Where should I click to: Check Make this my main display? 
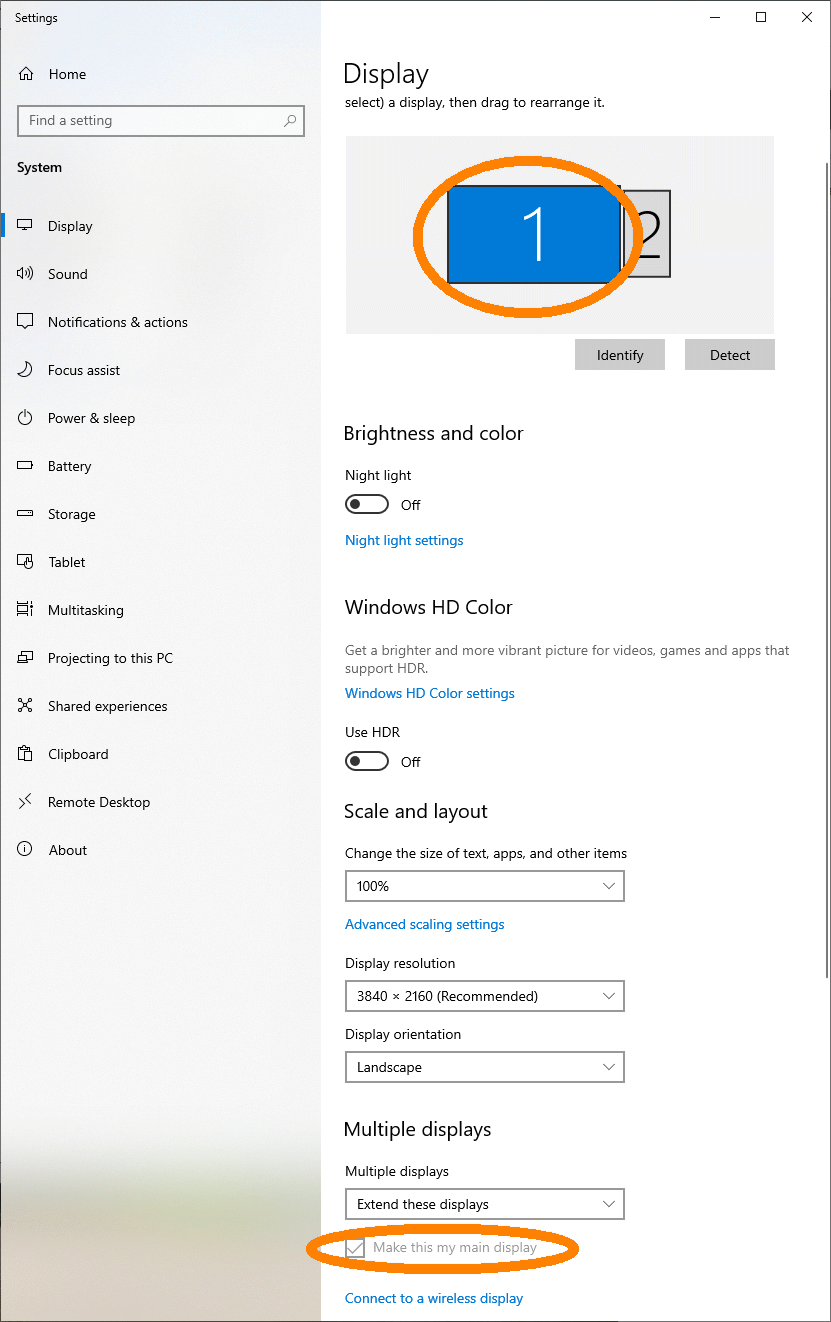(355, 1248)
